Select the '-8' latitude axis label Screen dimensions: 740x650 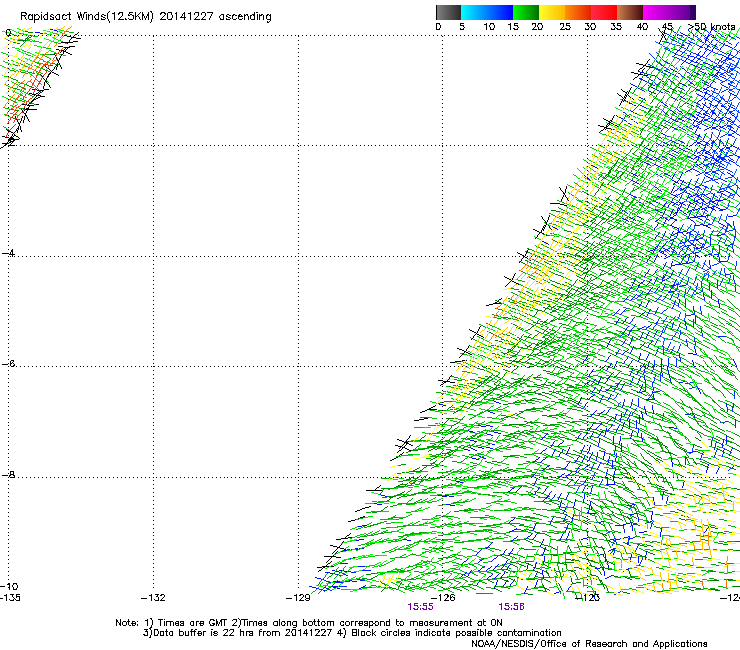pyautogui.click(x=8, y=474)
